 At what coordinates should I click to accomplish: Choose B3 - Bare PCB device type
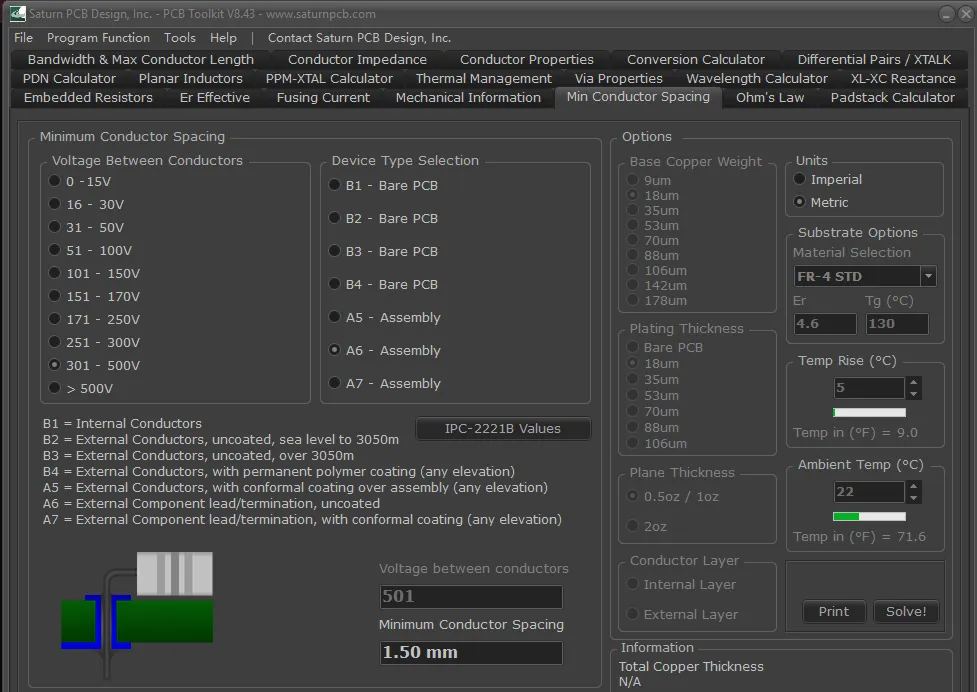[383, 252]
